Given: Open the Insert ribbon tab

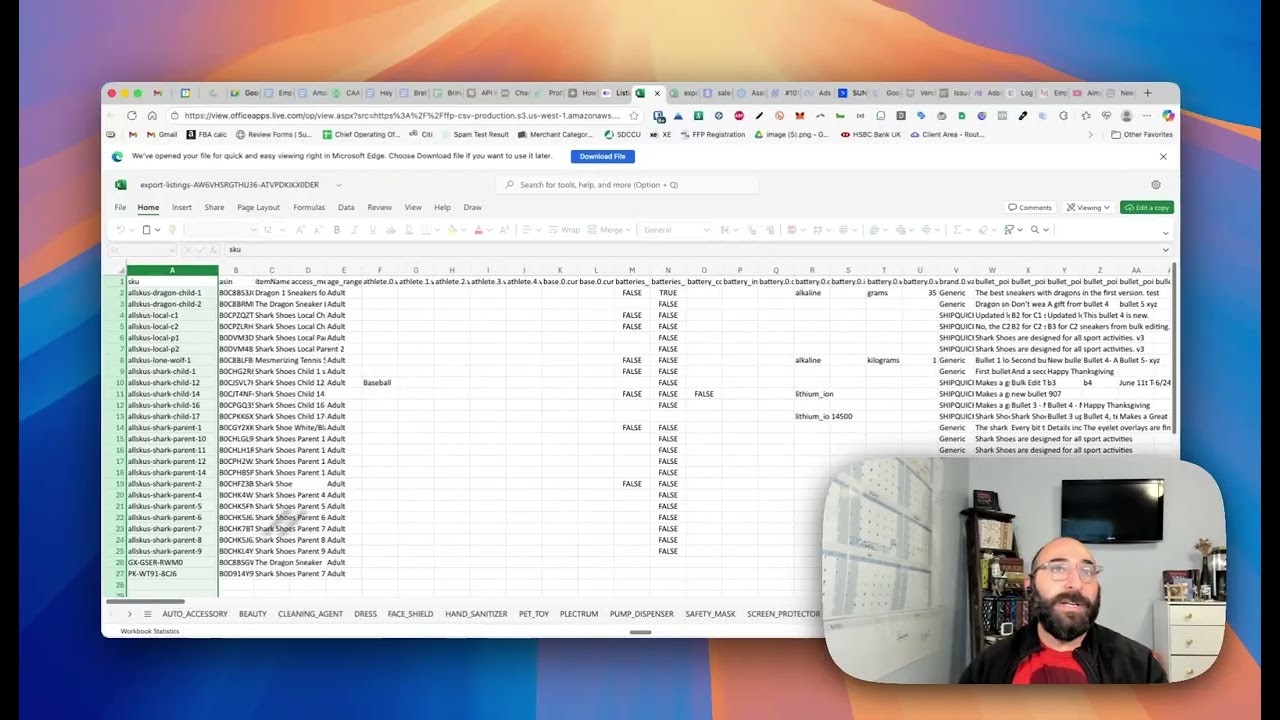Looking at the screenshot, I should pyautogui.click(x=182, y=208).
